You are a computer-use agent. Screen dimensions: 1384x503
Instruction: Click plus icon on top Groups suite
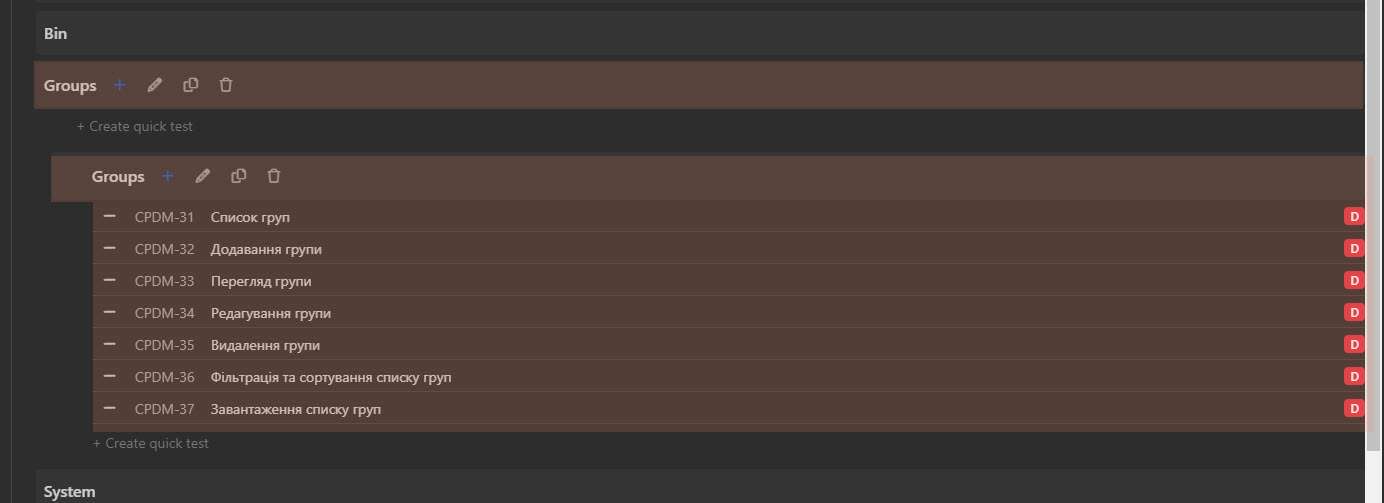point(120,85)
